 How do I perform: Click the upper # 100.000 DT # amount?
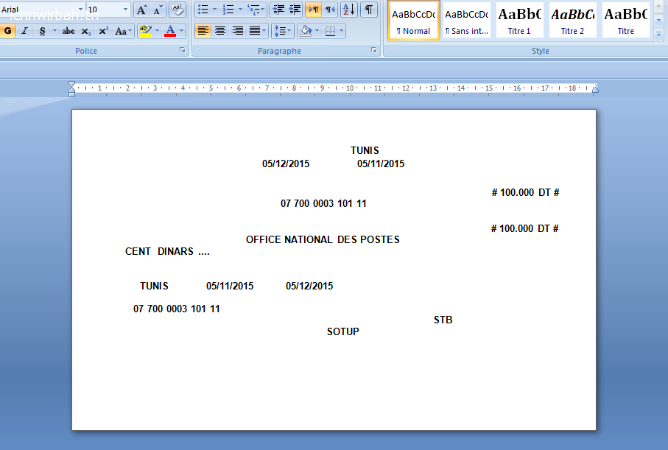pos(525,193)
